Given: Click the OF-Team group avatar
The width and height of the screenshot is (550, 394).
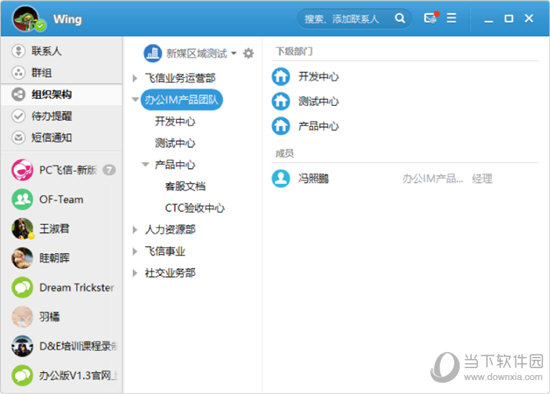Looking at the screenshot, I should click(22, 199).
